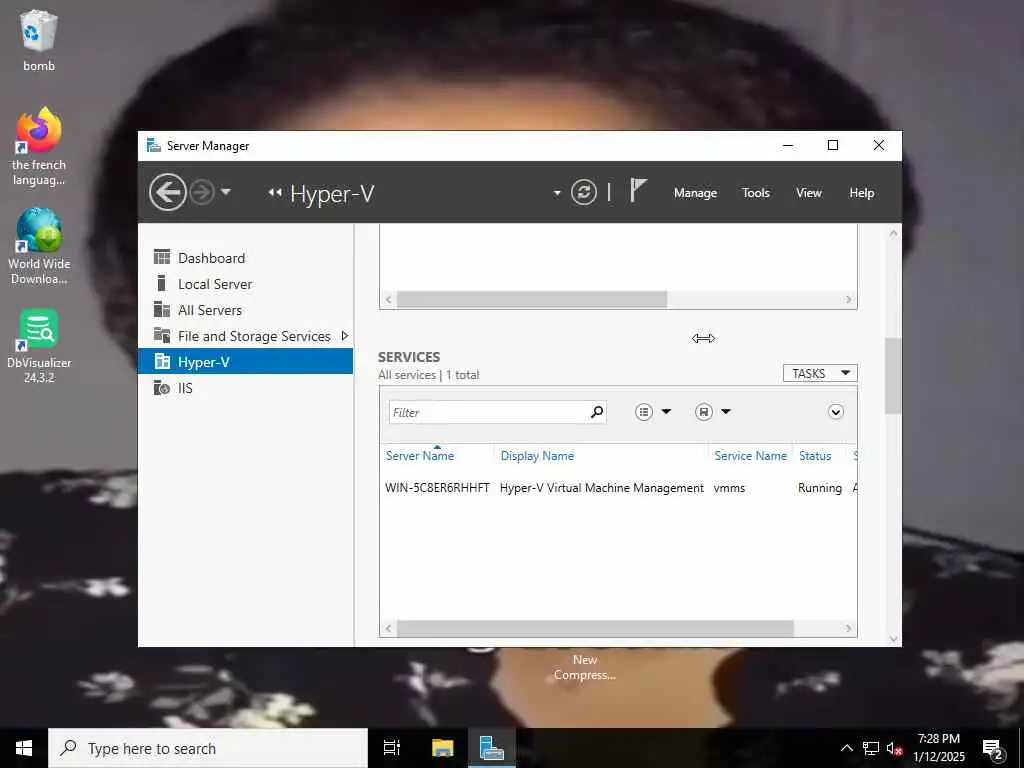The height and width of the screenshot is (768, 1024).
Task: Expand File and Storage Services arrow
Action: pyautogui.click(x=345, y=336)
